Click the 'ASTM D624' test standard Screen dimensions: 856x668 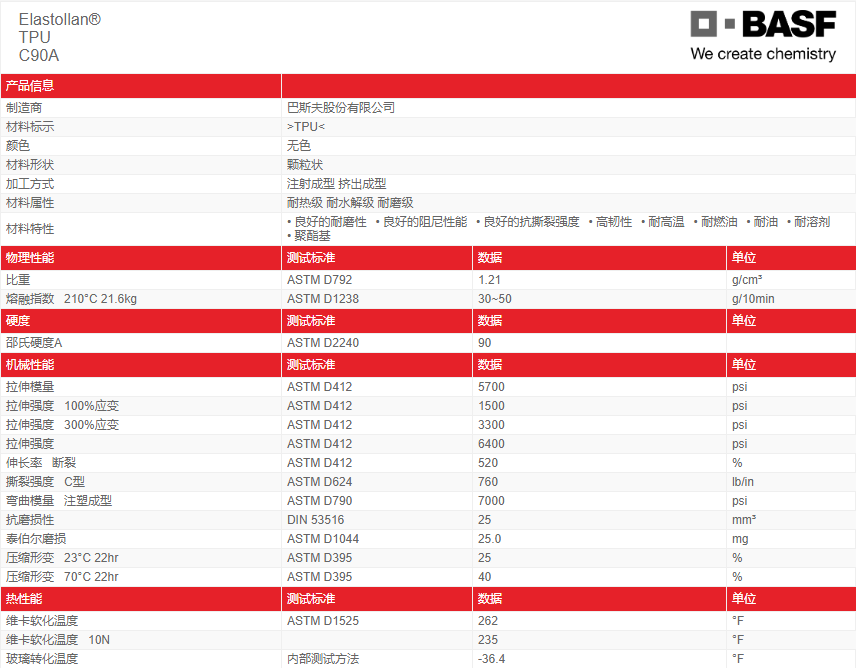319,482
